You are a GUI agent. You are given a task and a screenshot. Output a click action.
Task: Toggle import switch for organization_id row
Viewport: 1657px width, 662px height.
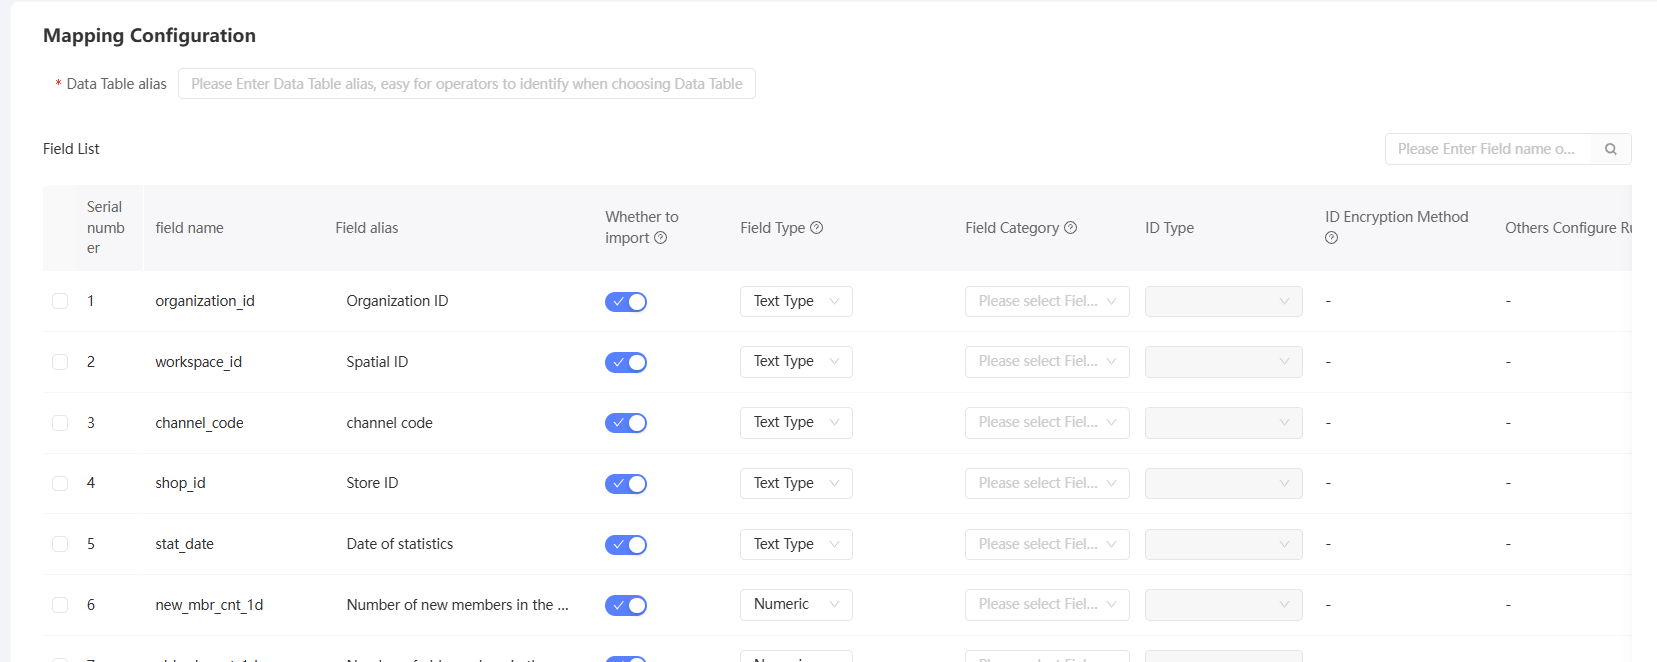(x=626, y=302)
